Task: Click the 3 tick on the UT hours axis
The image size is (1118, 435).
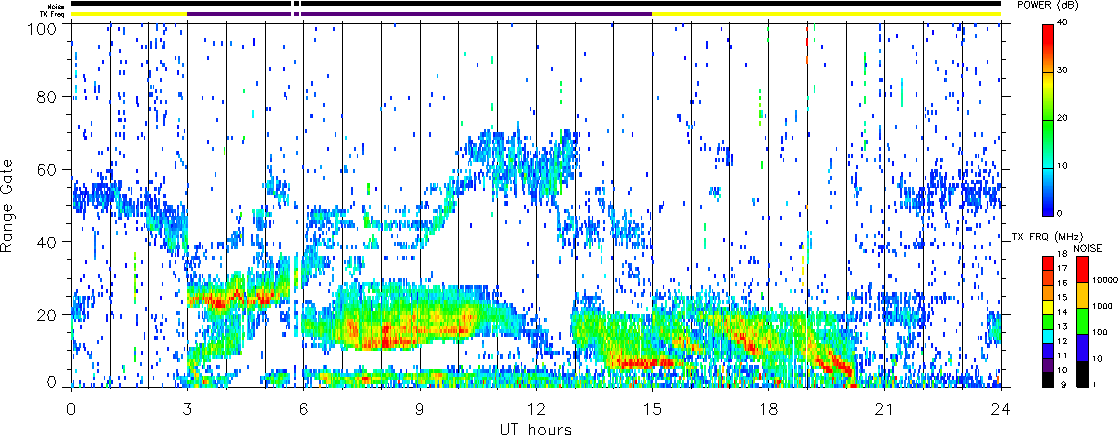Action: coord(187,409)
